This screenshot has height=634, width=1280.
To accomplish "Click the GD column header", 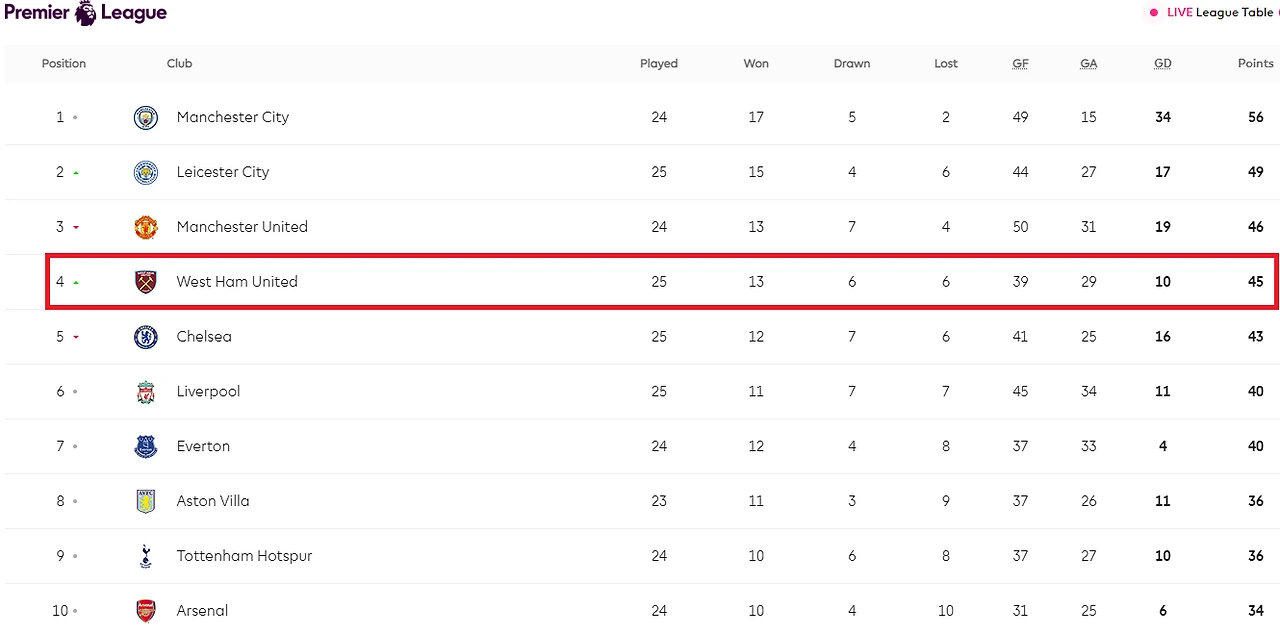I will click(1162, 63).
